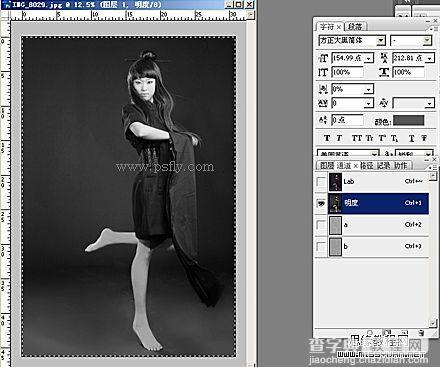The image size is (440, 367).
Task: Select the a channel thumbnail
Action: pyautogui.click(x=335, y=225)
